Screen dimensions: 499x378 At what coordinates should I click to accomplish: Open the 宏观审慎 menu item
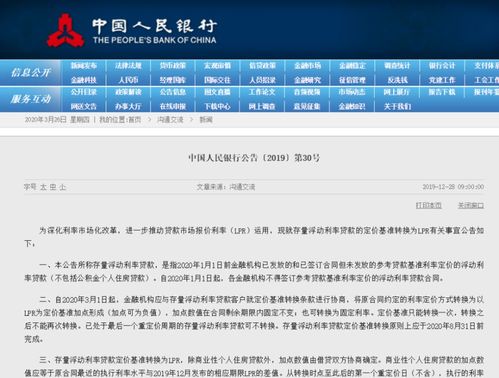point(217,66)
